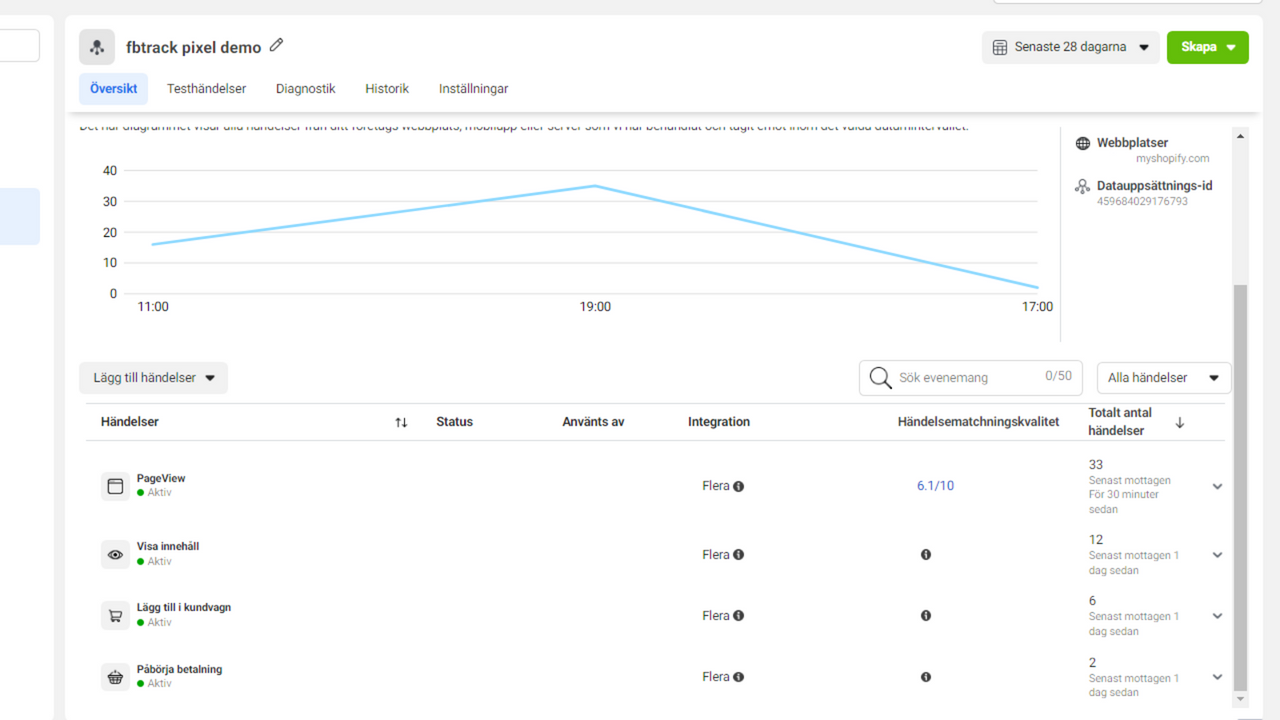Click match quality info icon for Påbörja betalning

click(x=926, y=677)
